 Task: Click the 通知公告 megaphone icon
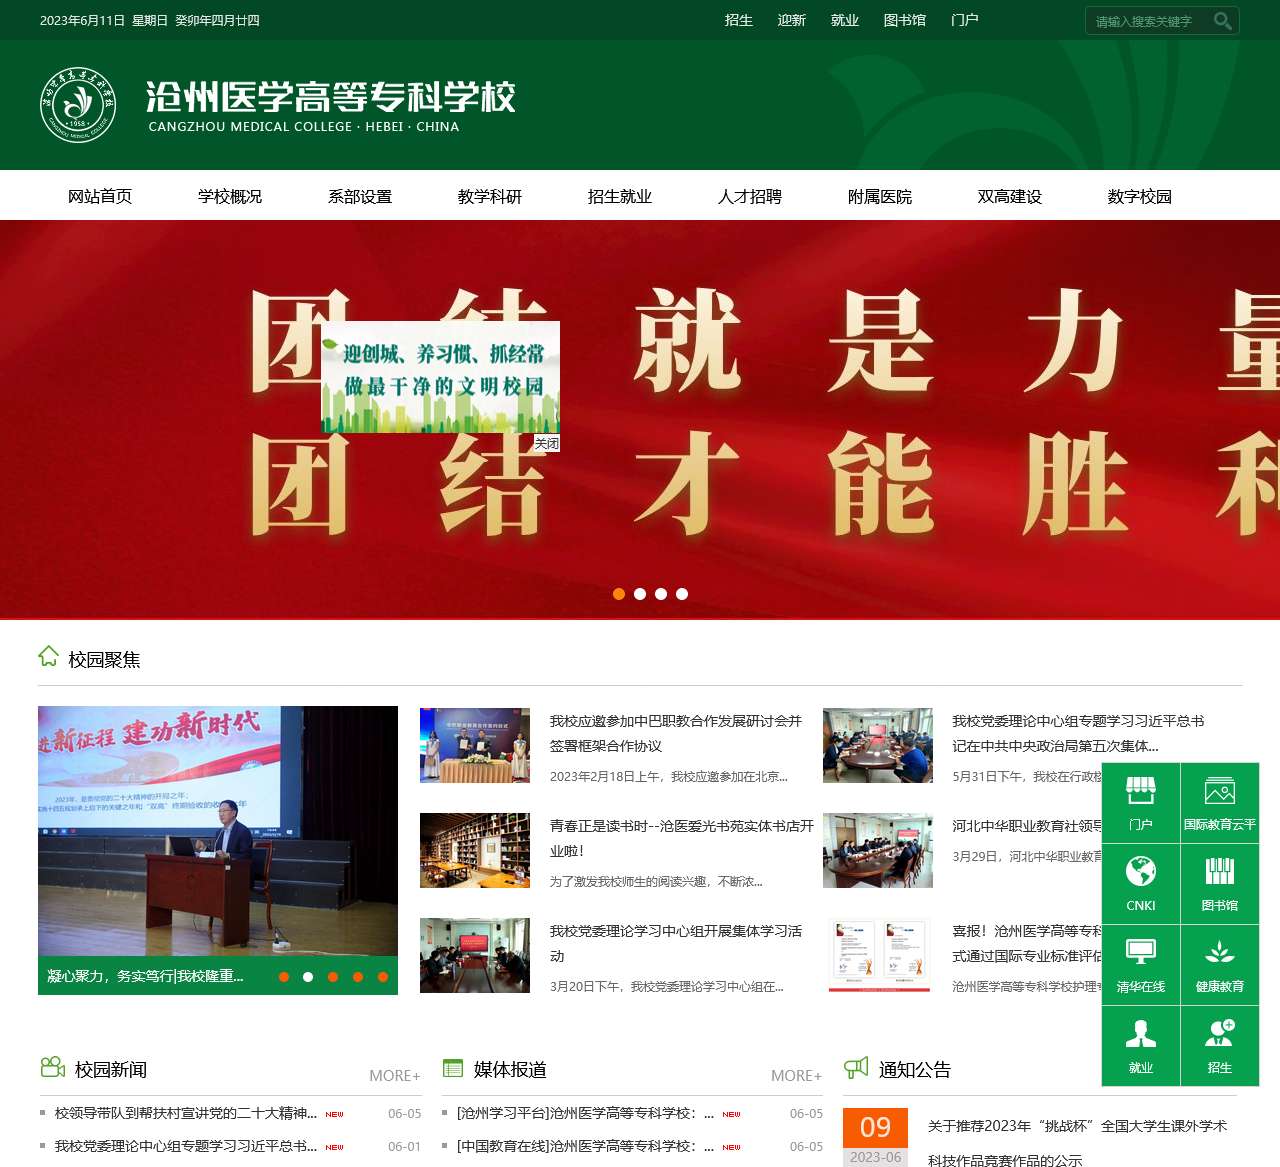pyautogui.click(x=856, y=1068)
